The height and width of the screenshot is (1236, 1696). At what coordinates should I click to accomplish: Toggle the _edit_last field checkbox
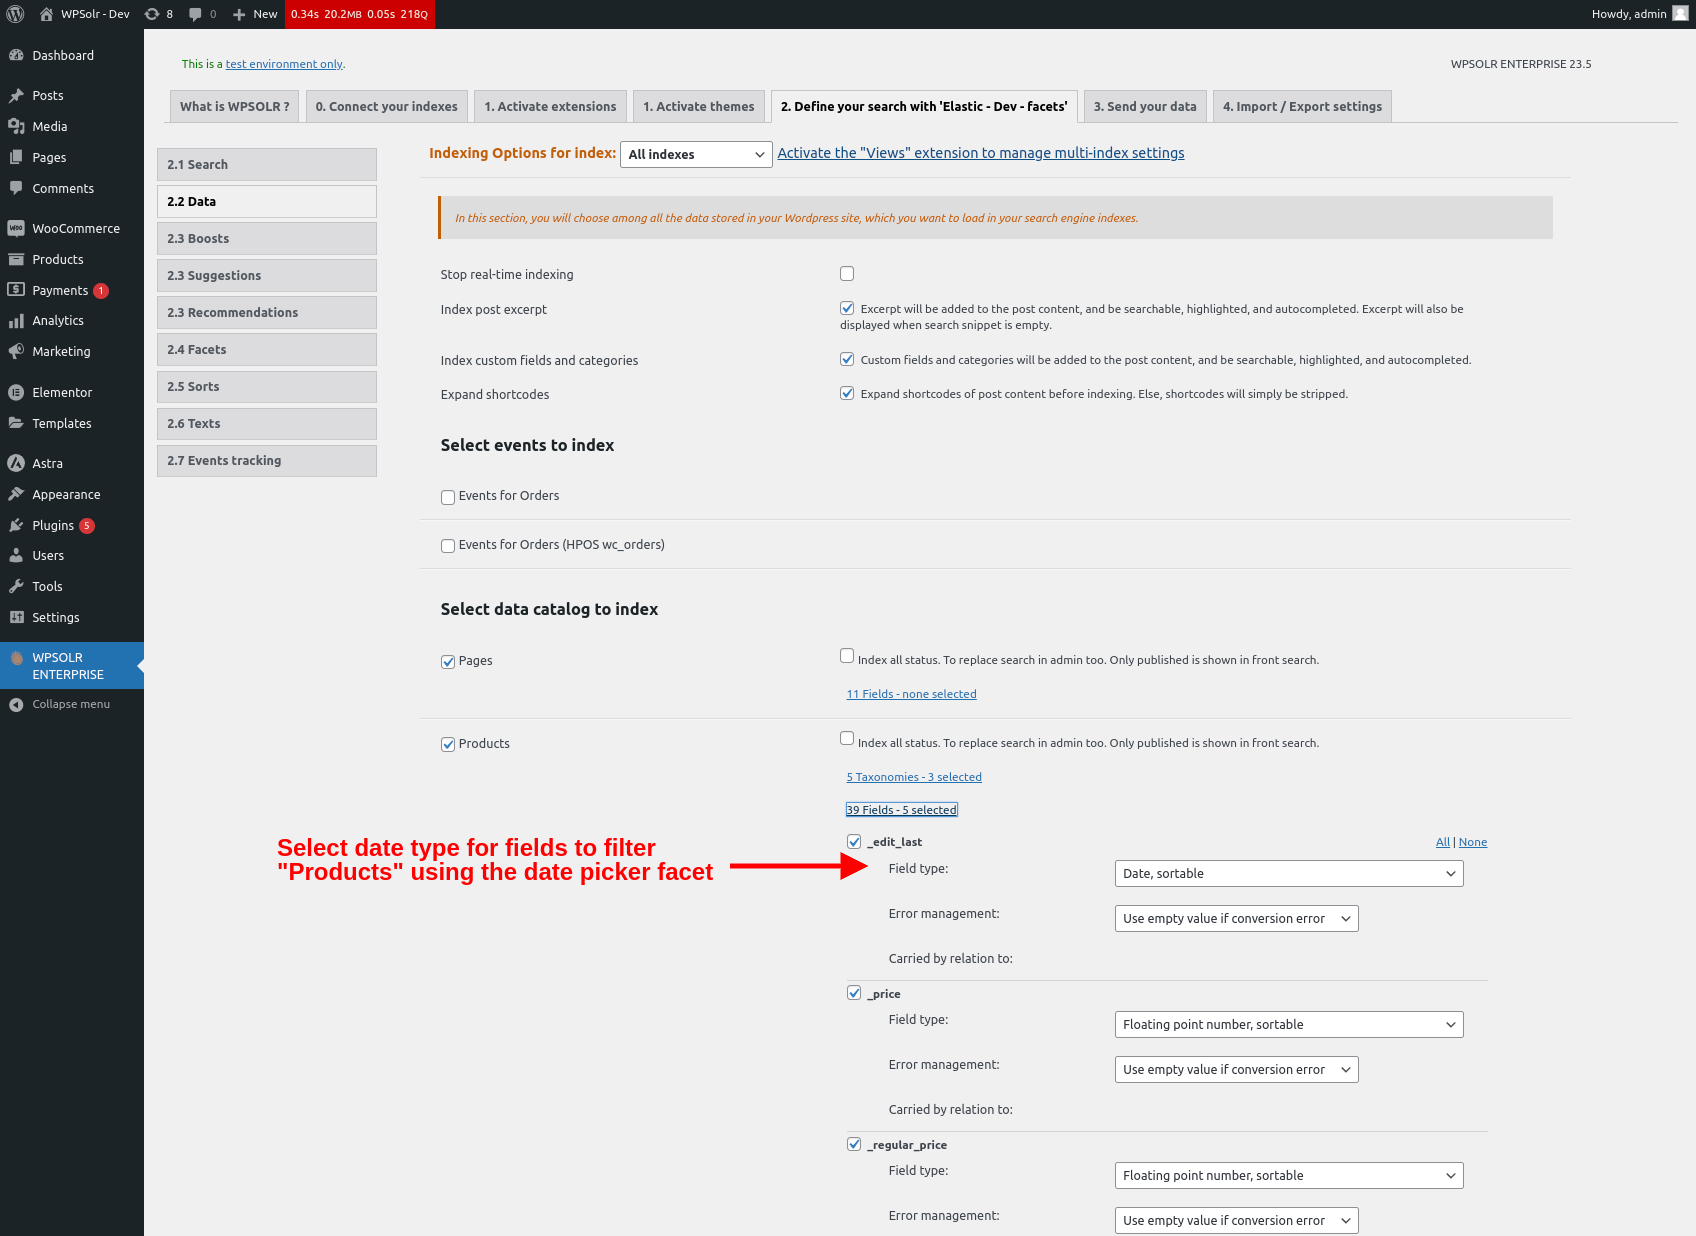pos(854,841)
